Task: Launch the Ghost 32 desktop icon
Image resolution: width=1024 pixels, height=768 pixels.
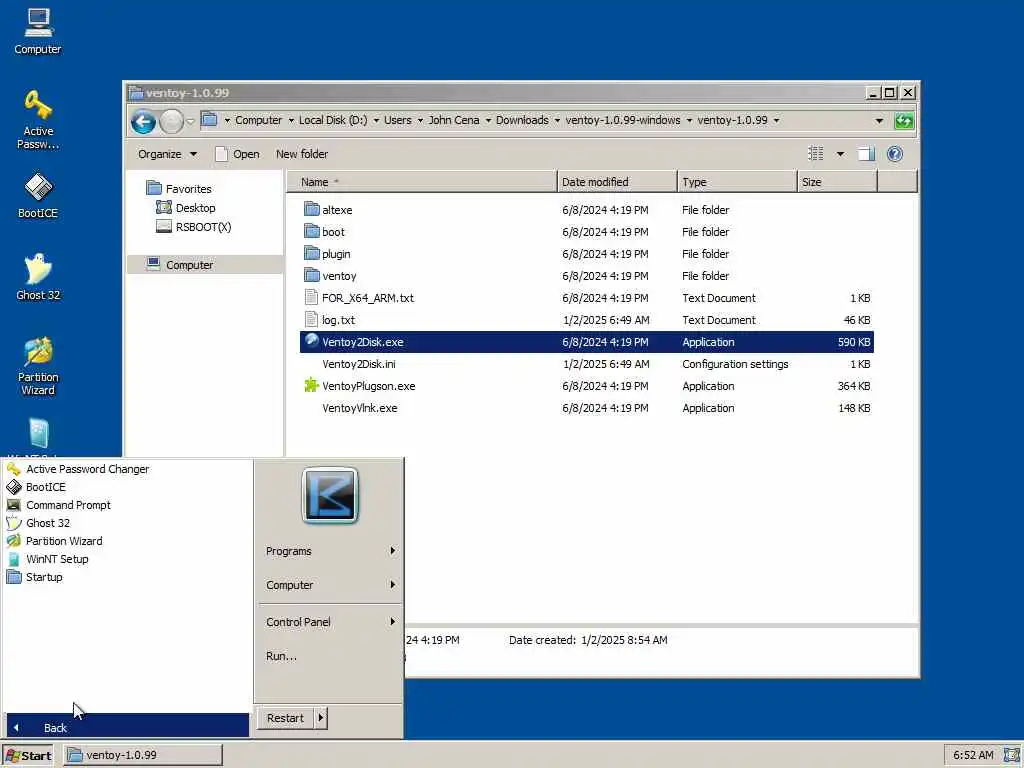Action: click(x=38, y=277)
